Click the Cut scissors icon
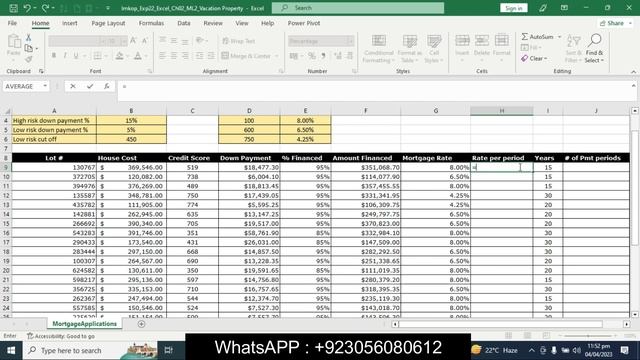640x360 pixels. (29, 38)
